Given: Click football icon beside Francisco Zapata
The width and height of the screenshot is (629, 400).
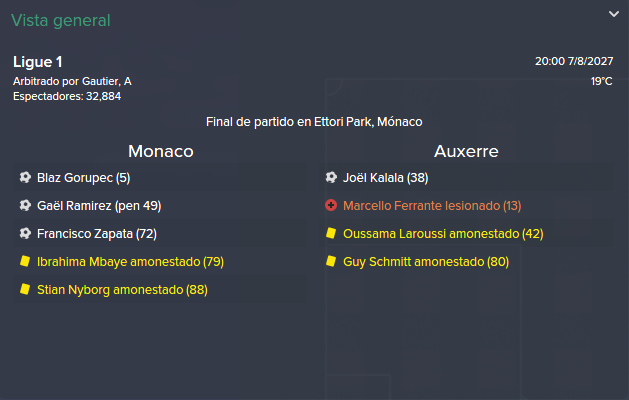Looking at the screenshot, I should click(25, 234).
